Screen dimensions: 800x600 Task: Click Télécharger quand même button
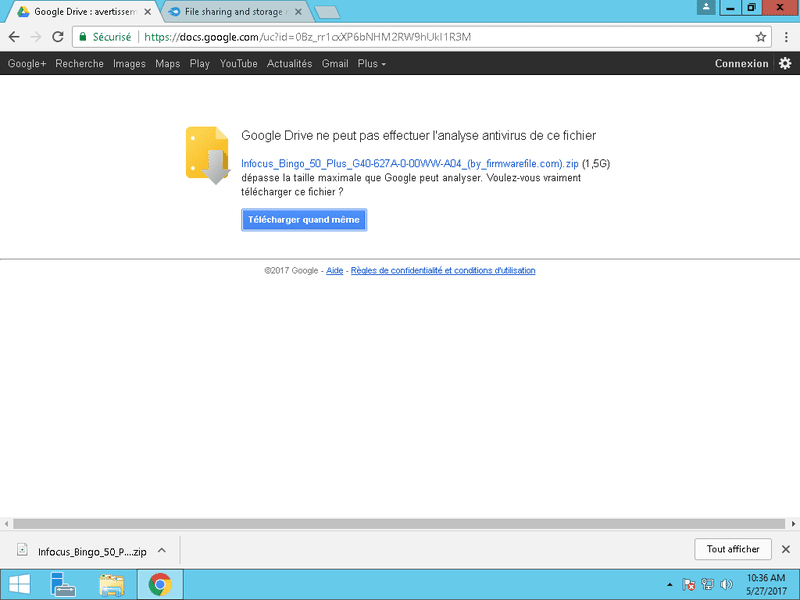(x=303, y=219)
